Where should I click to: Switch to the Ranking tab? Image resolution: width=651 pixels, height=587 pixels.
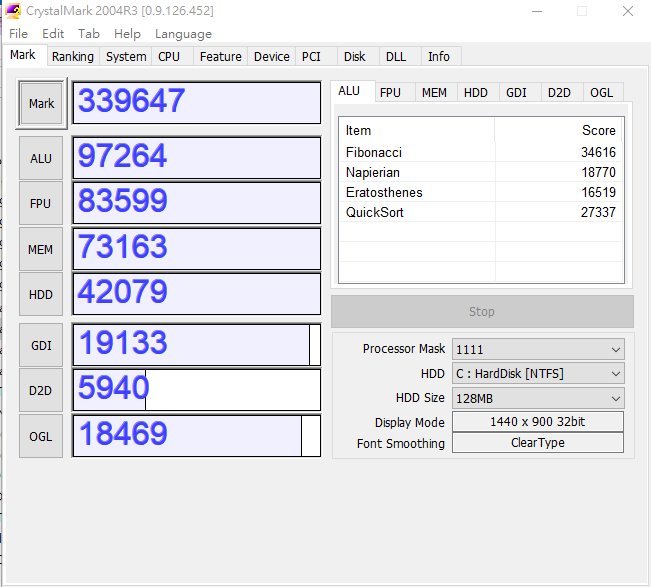pyautogui.click(x=72, y=57)
